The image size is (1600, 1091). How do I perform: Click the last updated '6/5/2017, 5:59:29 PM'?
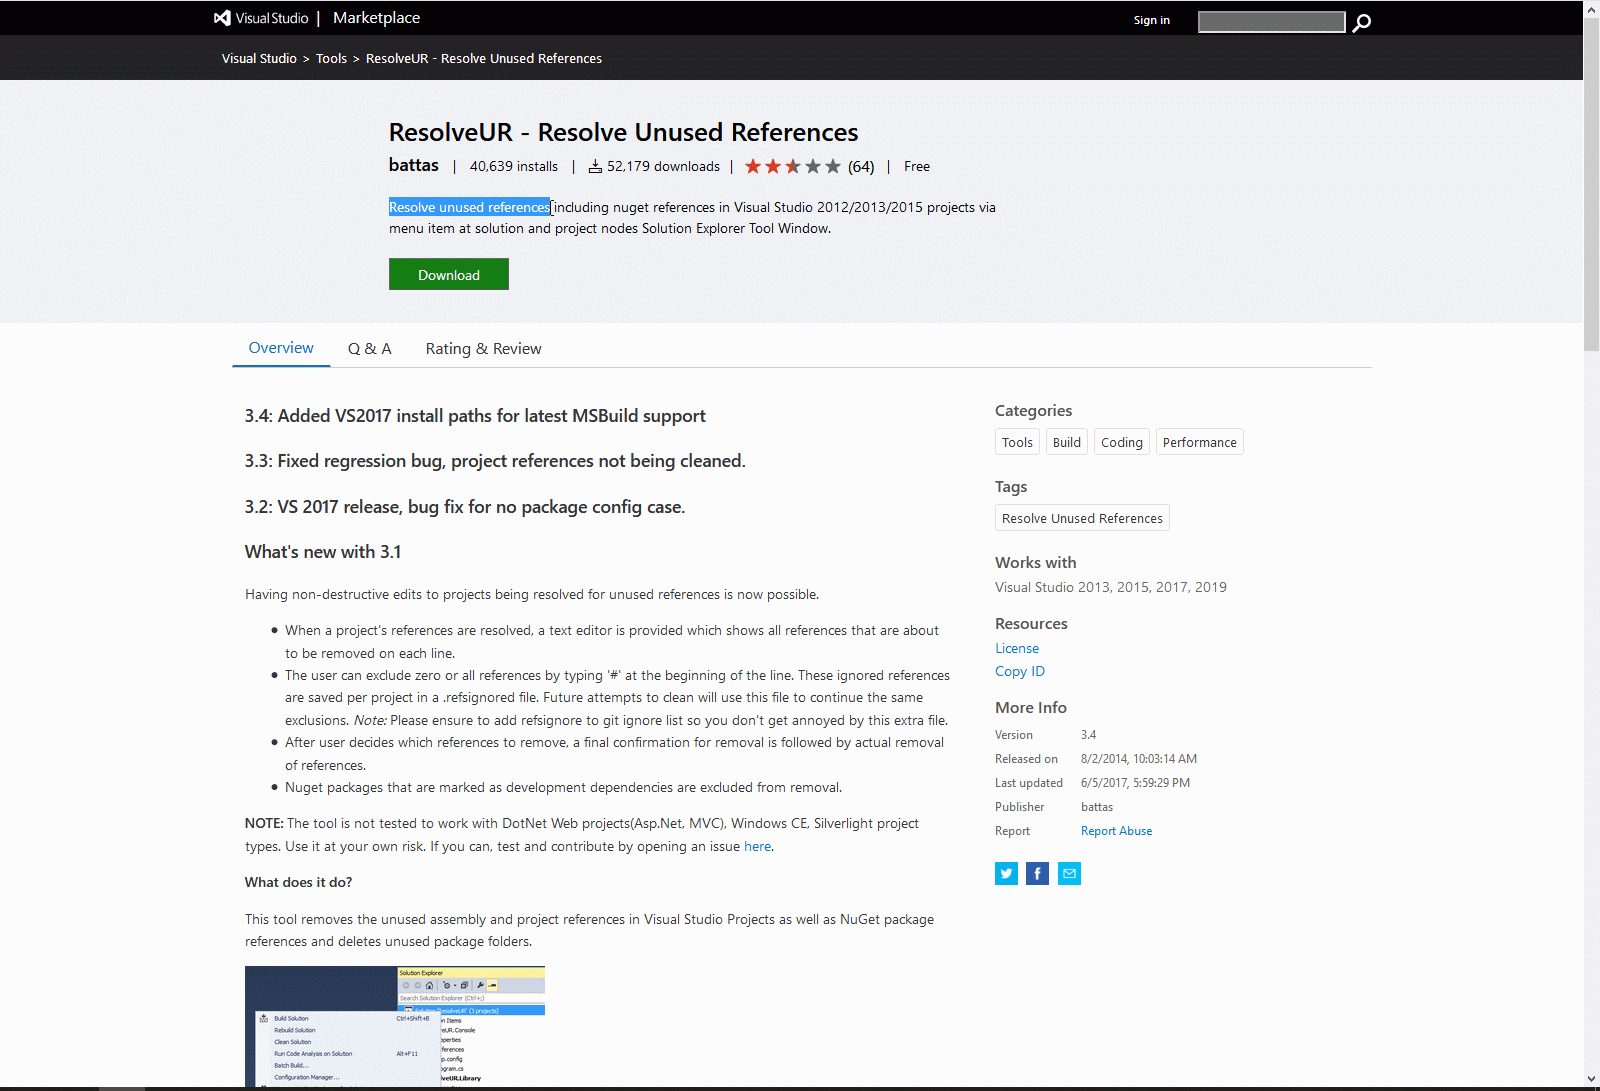pos(1135,783)
